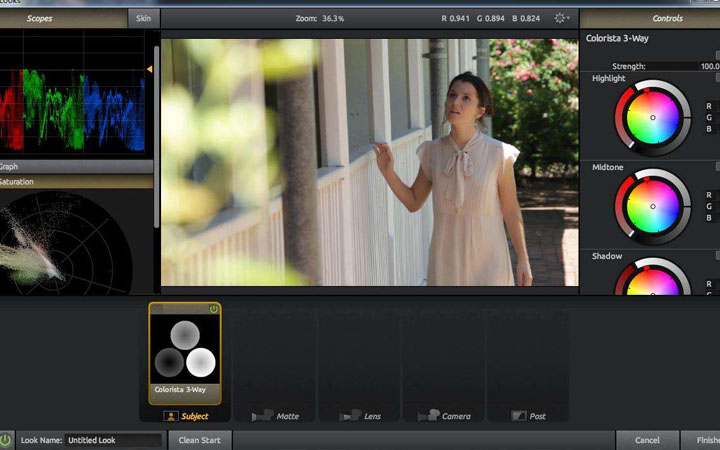Image resolution: width=720 pixels, height=450 pixels.
Task: Collapse the Saturation scope section header
Action: click(76, 182)
